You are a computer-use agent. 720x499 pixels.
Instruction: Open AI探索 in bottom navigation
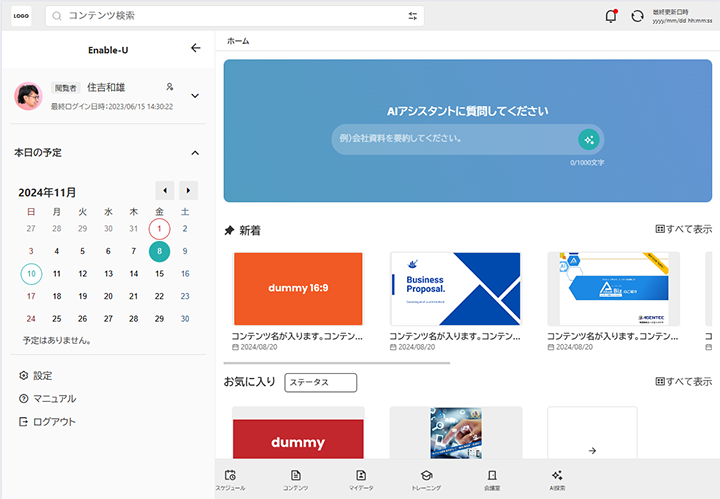(557, 480)
